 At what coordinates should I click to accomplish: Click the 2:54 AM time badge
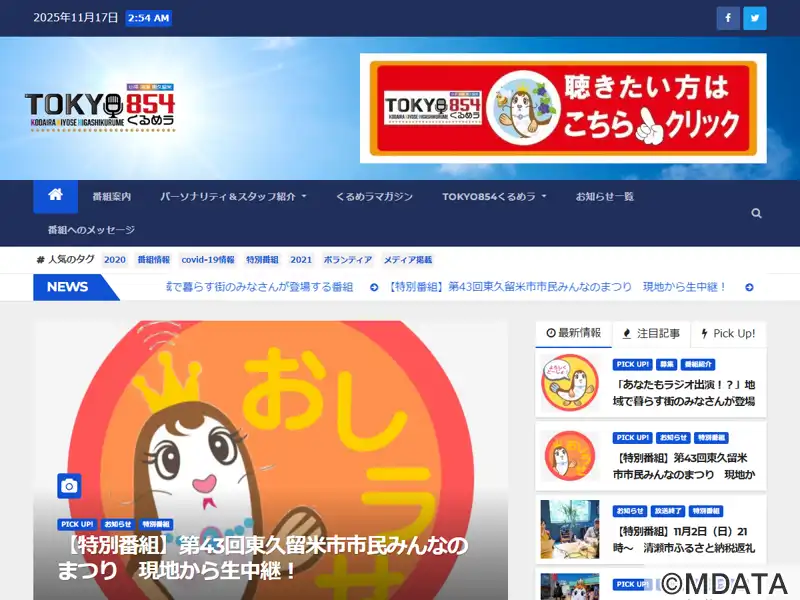coord(148,18)
